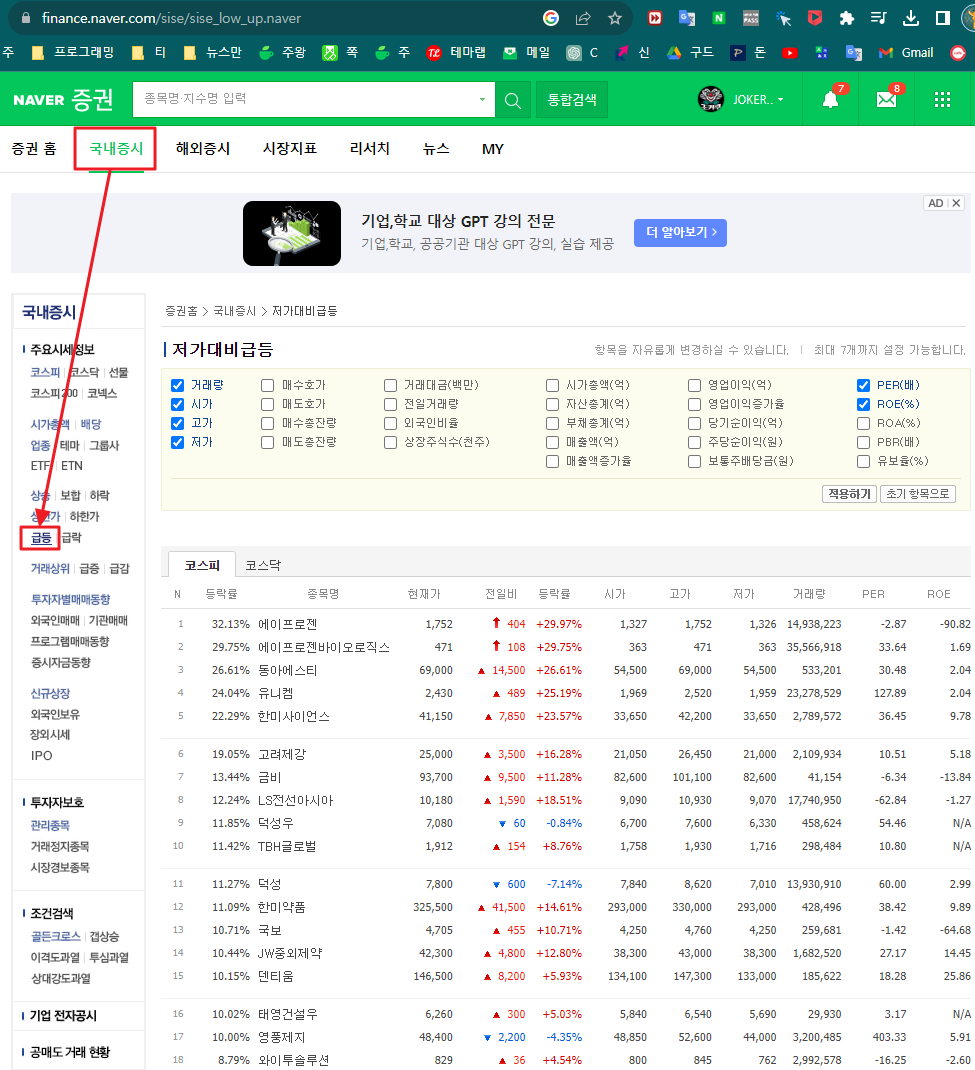Click the 적용하기 button
The image size is (975, 1070).
[x=849, y=494]
